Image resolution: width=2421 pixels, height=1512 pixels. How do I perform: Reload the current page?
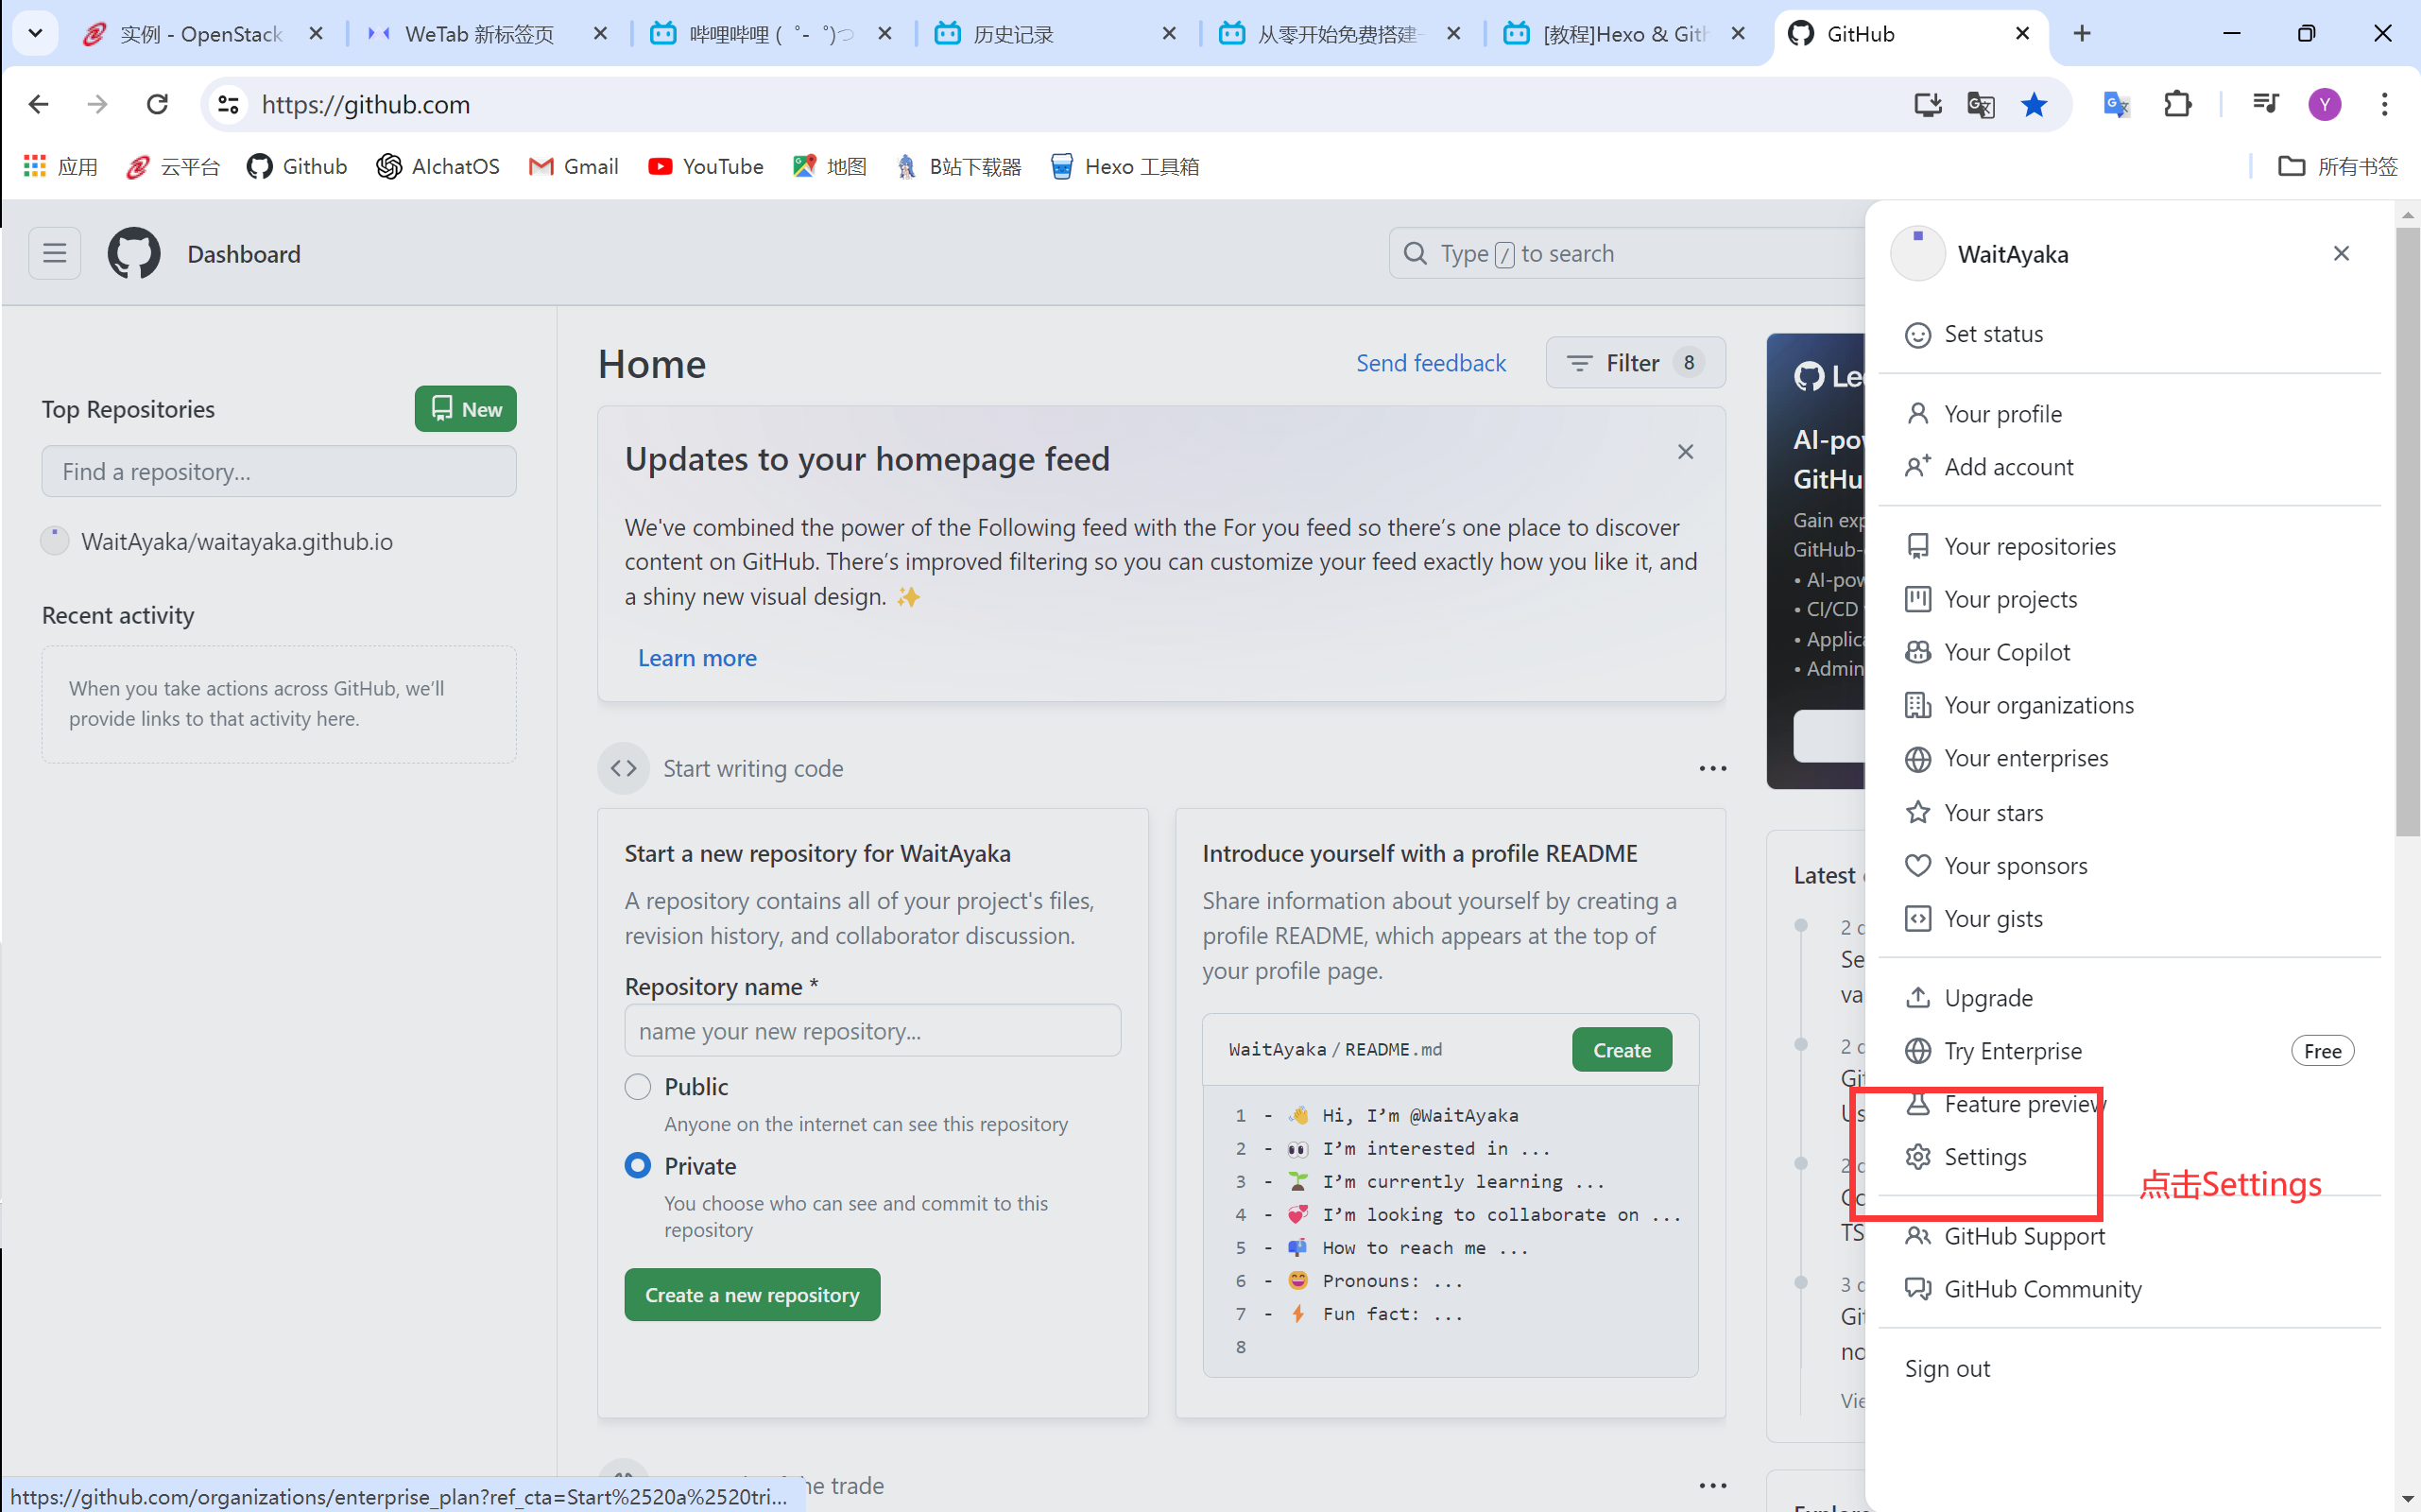tap(157, 104)
